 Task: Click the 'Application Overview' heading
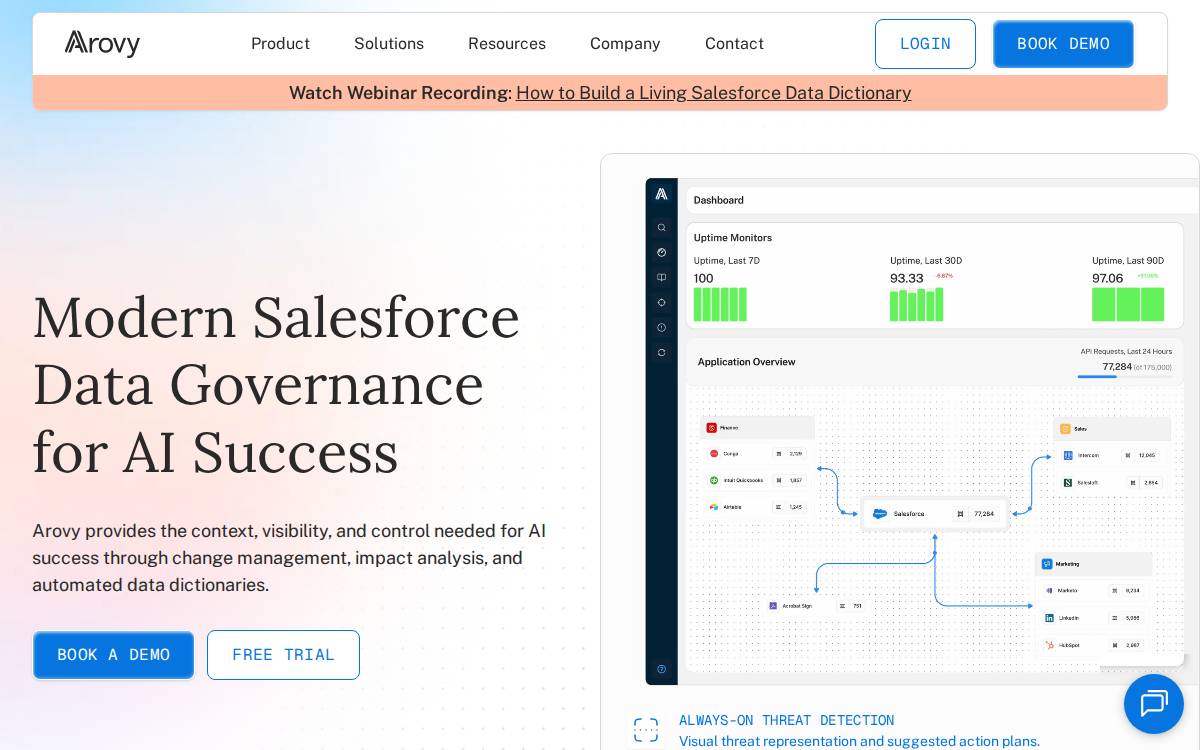pos(747,362)
